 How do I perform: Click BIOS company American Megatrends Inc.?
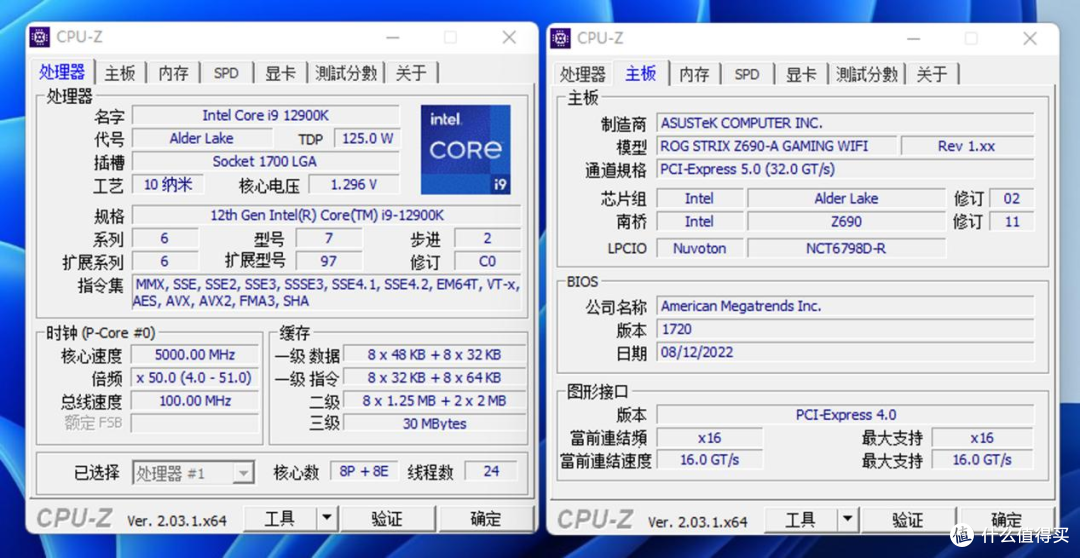click(x=845, y=306)
